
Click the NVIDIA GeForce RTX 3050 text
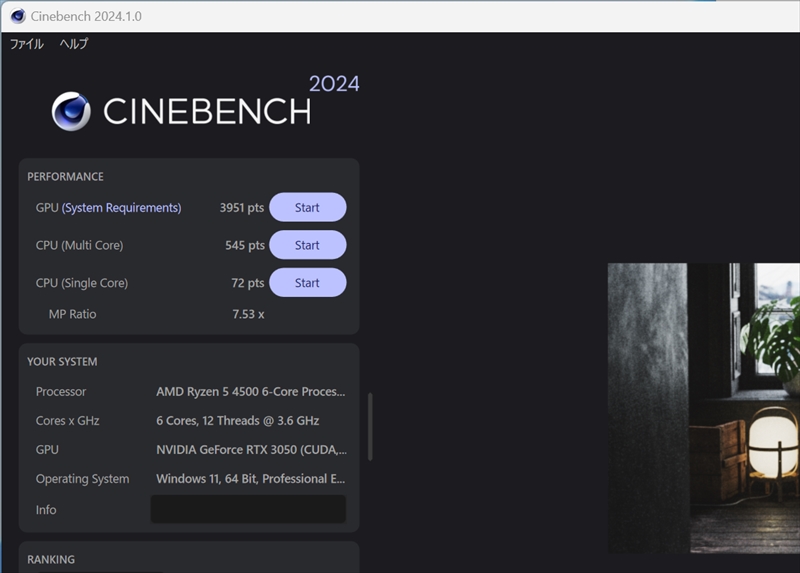tap(251, 450)
